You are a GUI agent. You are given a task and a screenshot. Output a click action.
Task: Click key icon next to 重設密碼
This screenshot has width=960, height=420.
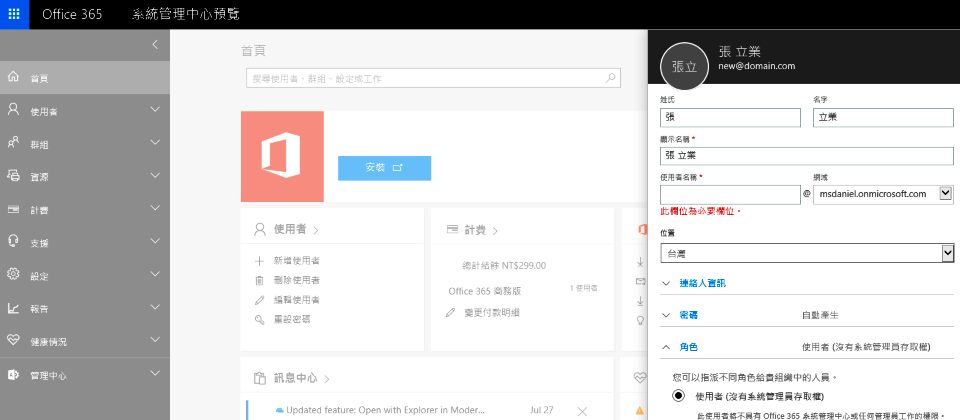(260, 320)
